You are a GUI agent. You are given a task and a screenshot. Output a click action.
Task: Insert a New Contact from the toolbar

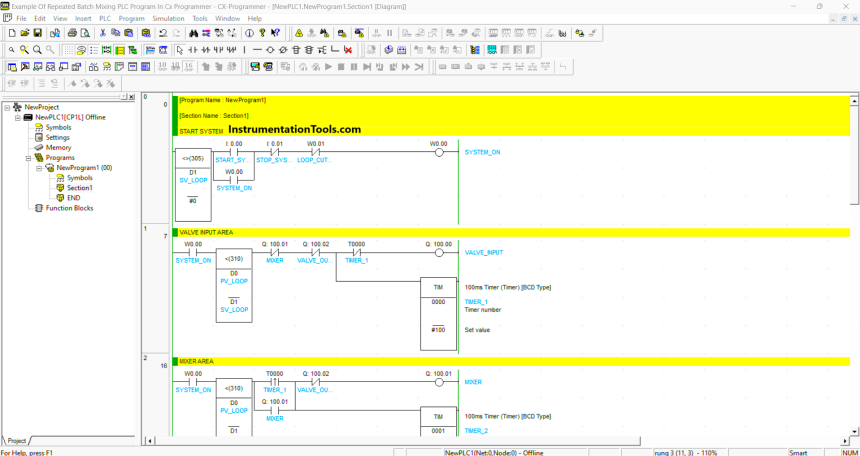pyautogui.click(x=192, y=50)
